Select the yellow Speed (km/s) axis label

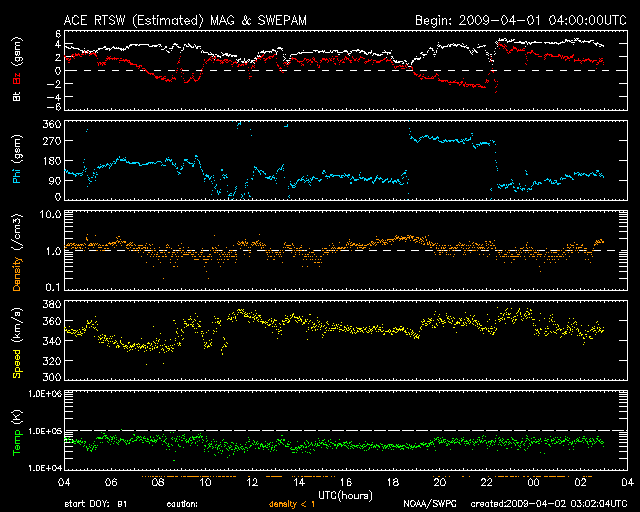coord(17,343)
